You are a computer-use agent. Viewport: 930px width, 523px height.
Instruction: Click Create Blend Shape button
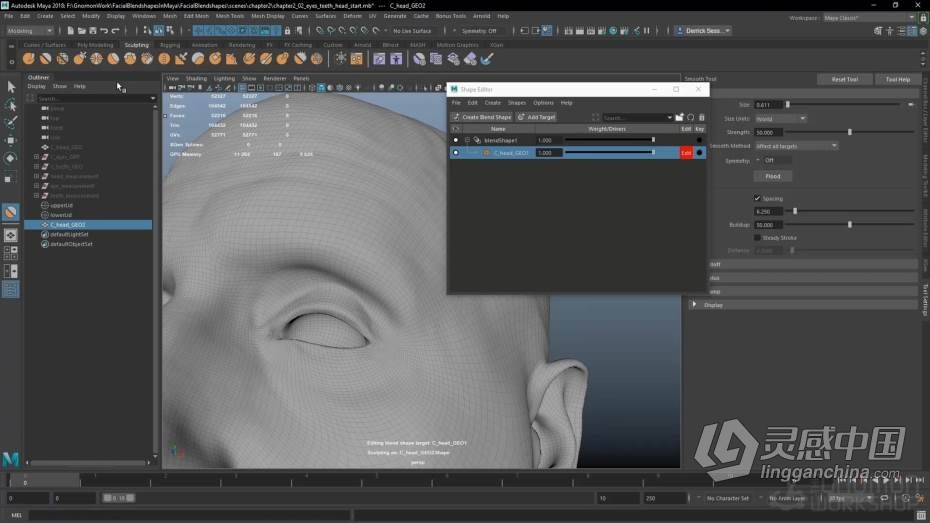[x=481, y=117]
